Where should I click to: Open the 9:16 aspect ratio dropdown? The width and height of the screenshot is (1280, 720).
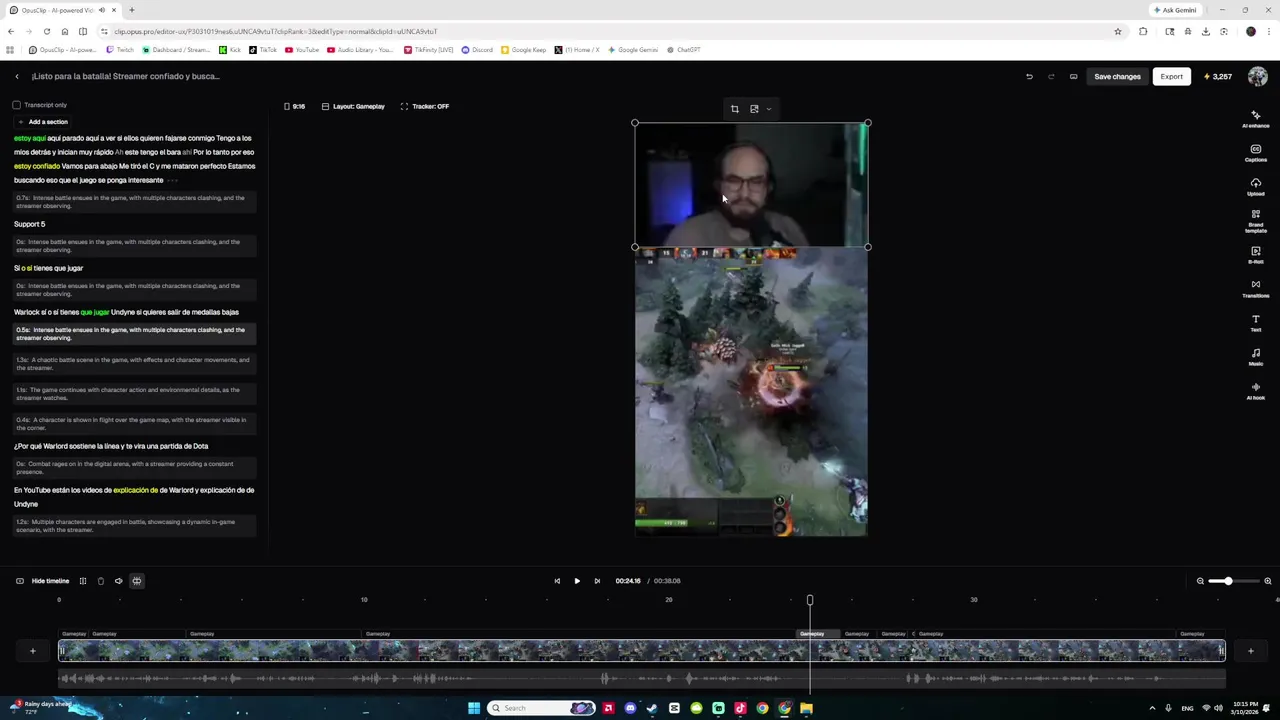[294, 106]
